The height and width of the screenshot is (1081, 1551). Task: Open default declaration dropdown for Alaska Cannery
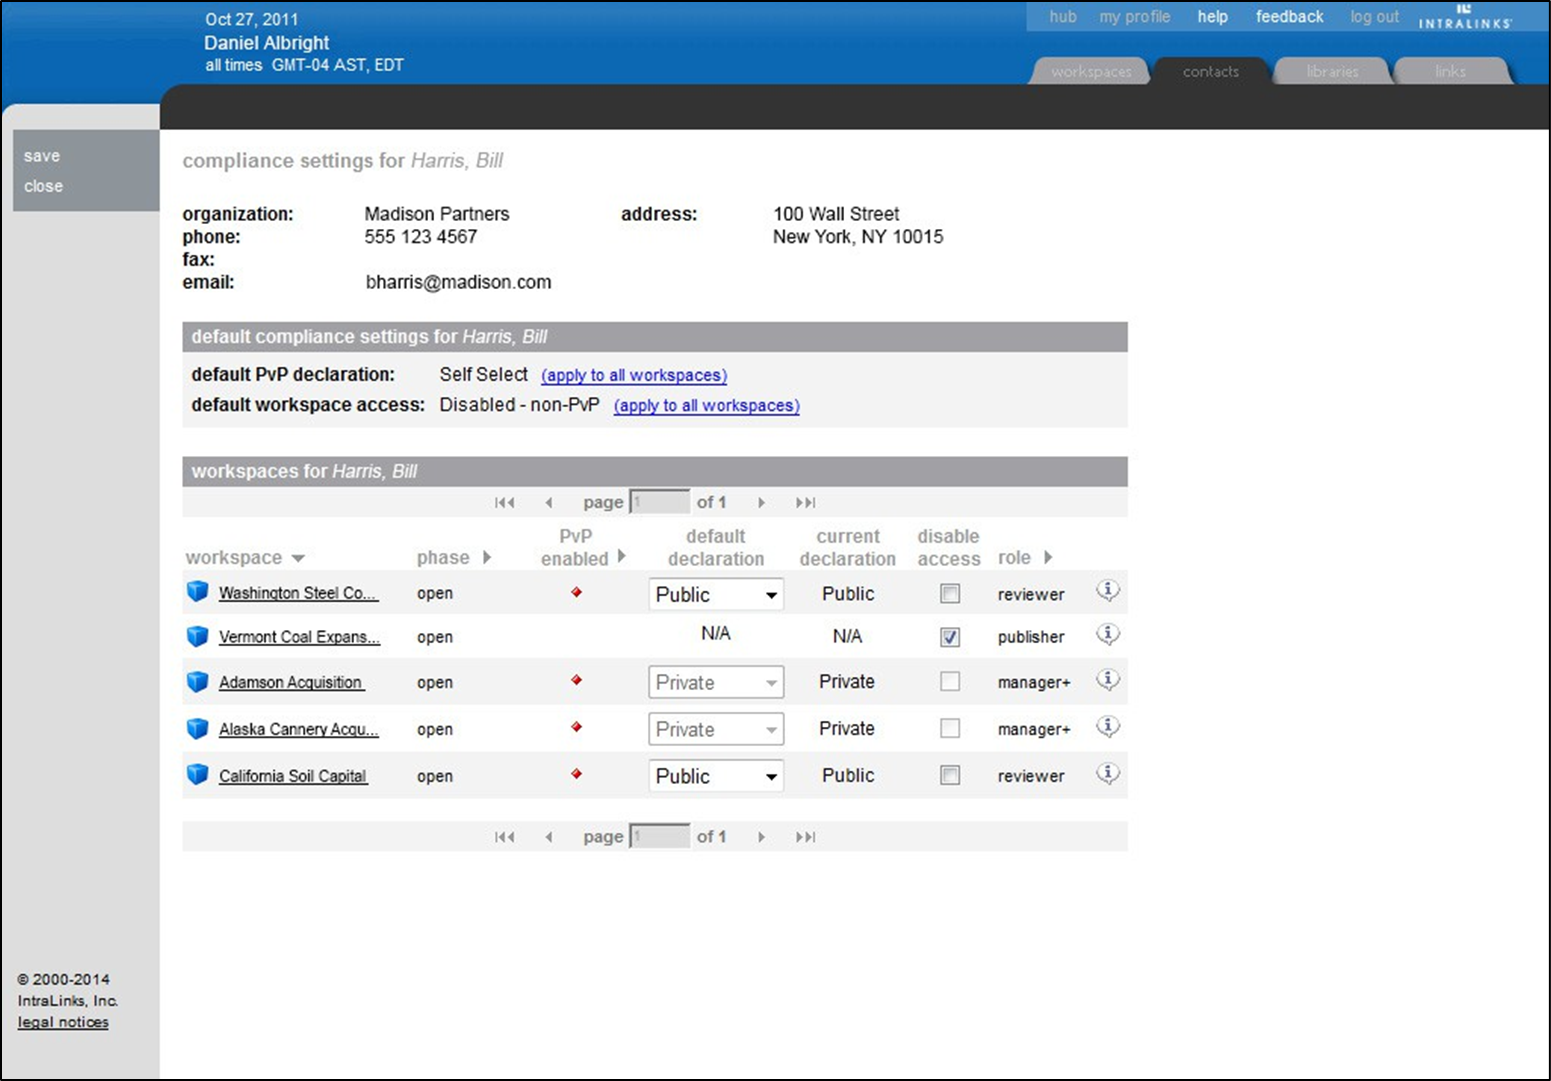(x=716, y=729)
